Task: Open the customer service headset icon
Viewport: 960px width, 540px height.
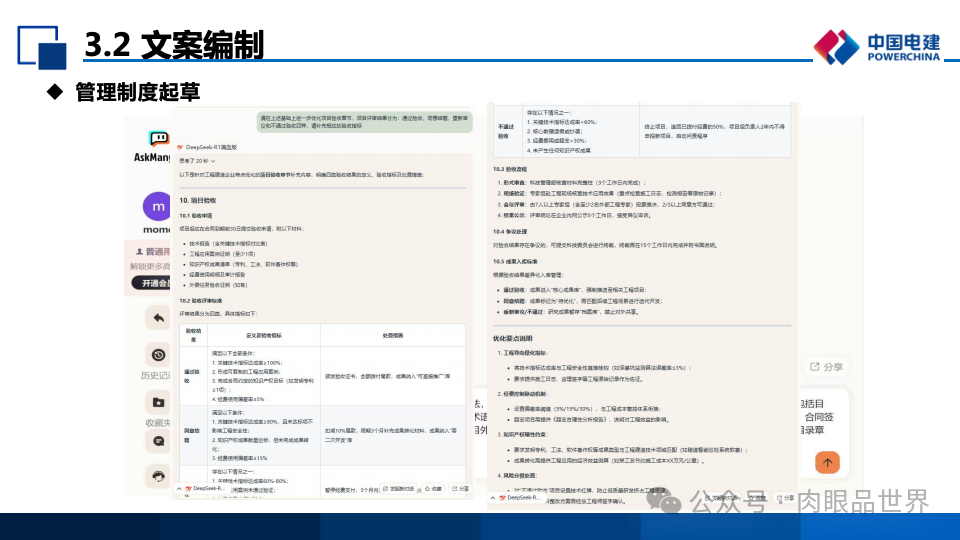Action: click(x=159, y=476)
